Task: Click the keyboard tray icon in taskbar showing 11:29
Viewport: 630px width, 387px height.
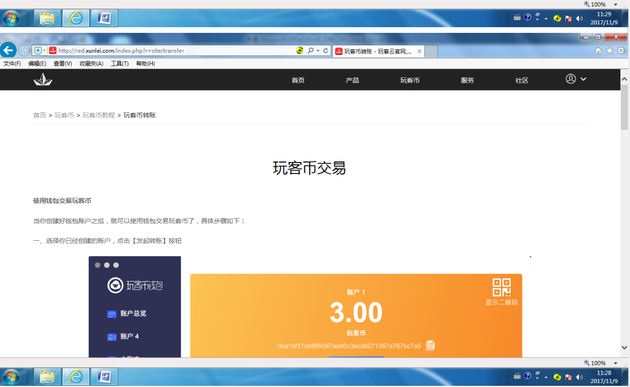Action: (517, 17)
